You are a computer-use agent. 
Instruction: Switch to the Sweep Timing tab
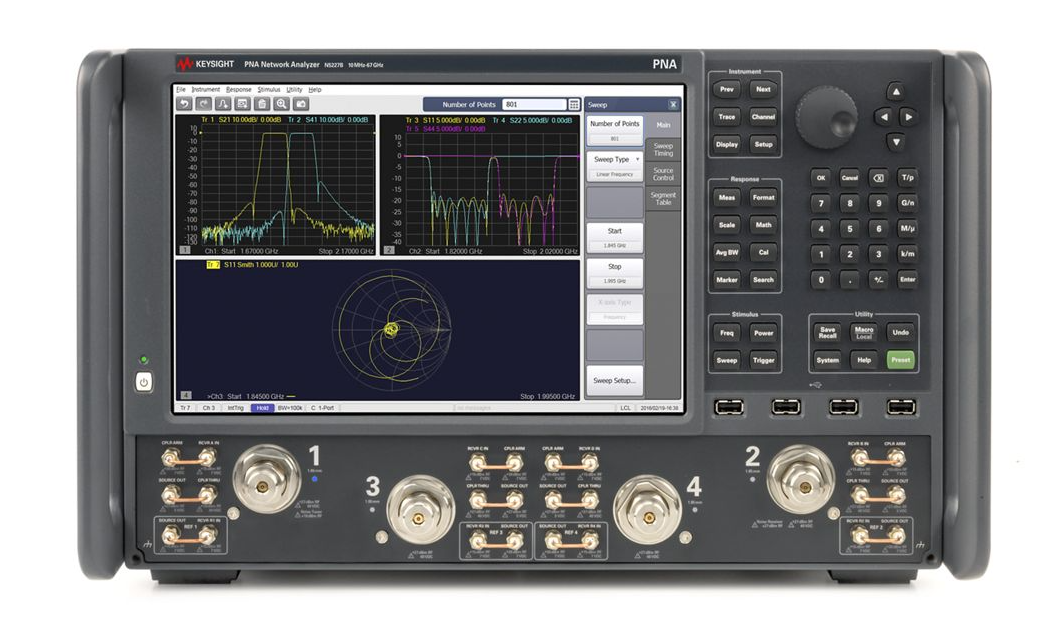coord(663,150)
